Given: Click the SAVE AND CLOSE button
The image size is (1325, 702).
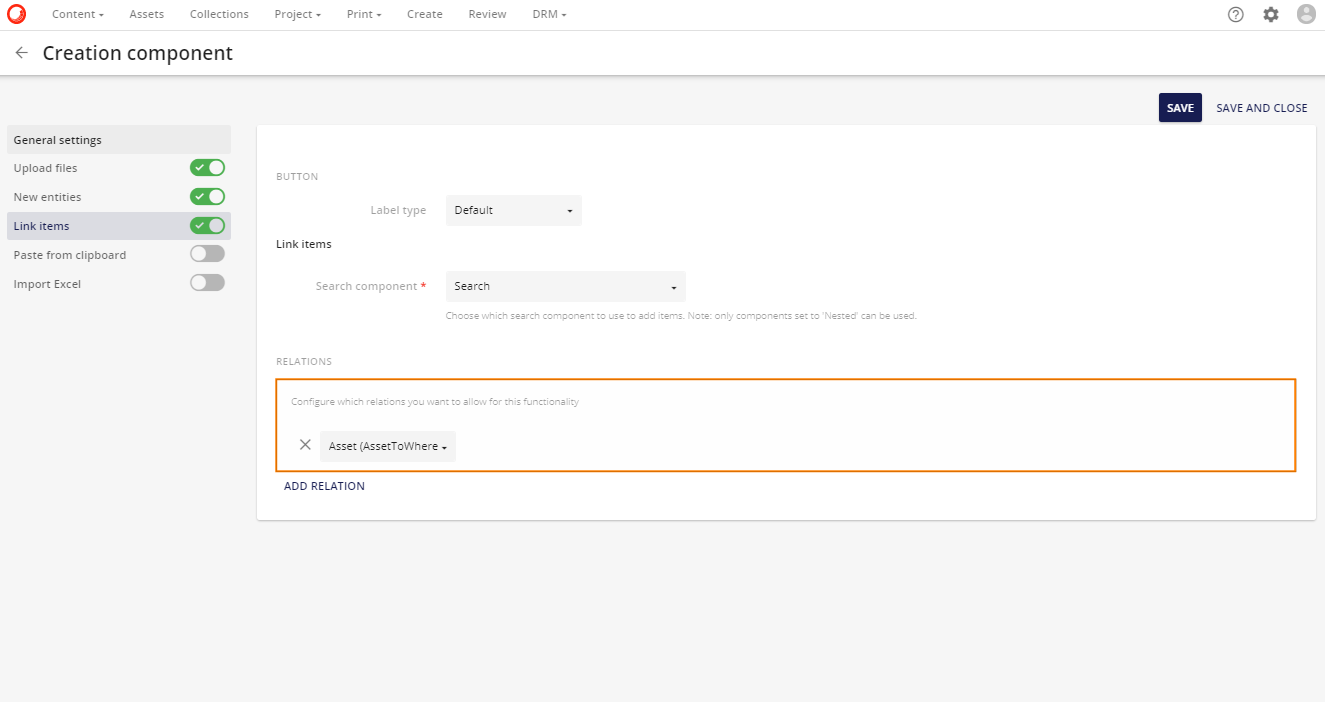Looking at the screenshot, I should 1261,107.
